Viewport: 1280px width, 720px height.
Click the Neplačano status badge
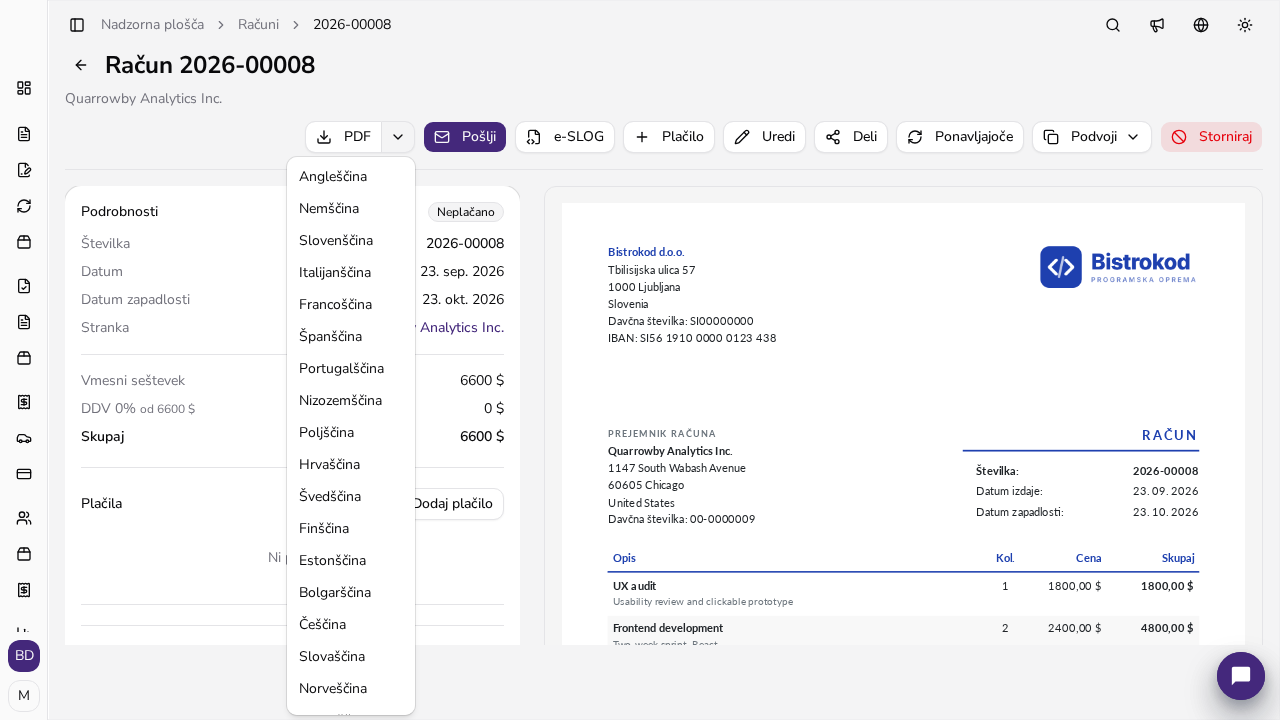coord(466,212)
